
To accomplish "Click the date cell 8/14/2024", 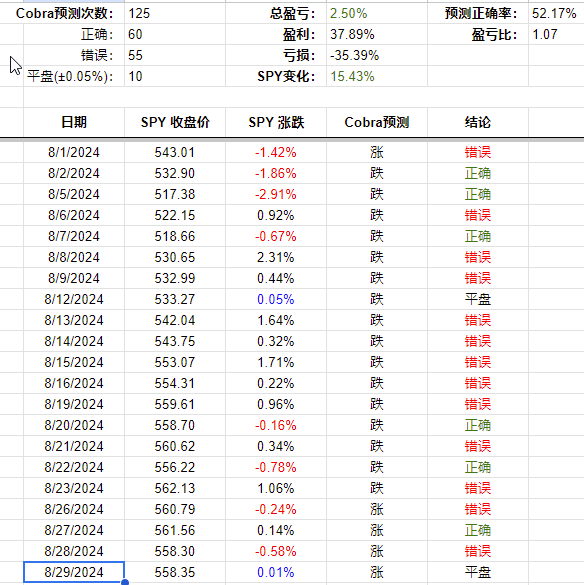I will click(74, 341).
